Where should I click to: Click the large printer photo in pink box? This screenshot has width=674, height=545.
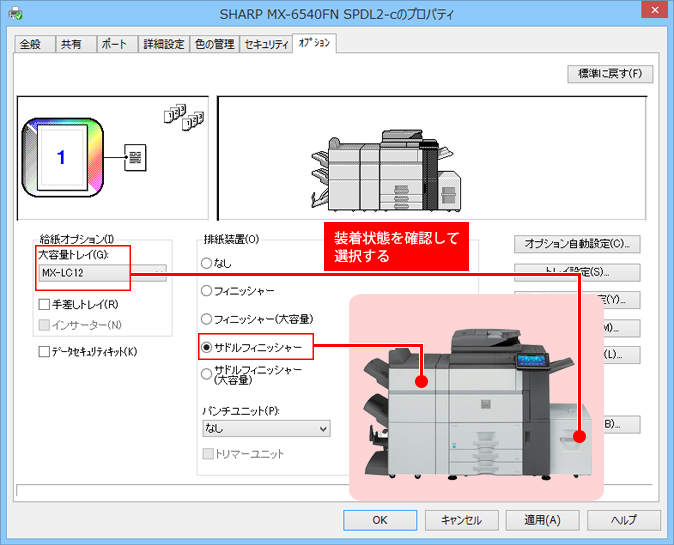click(476, 397)
